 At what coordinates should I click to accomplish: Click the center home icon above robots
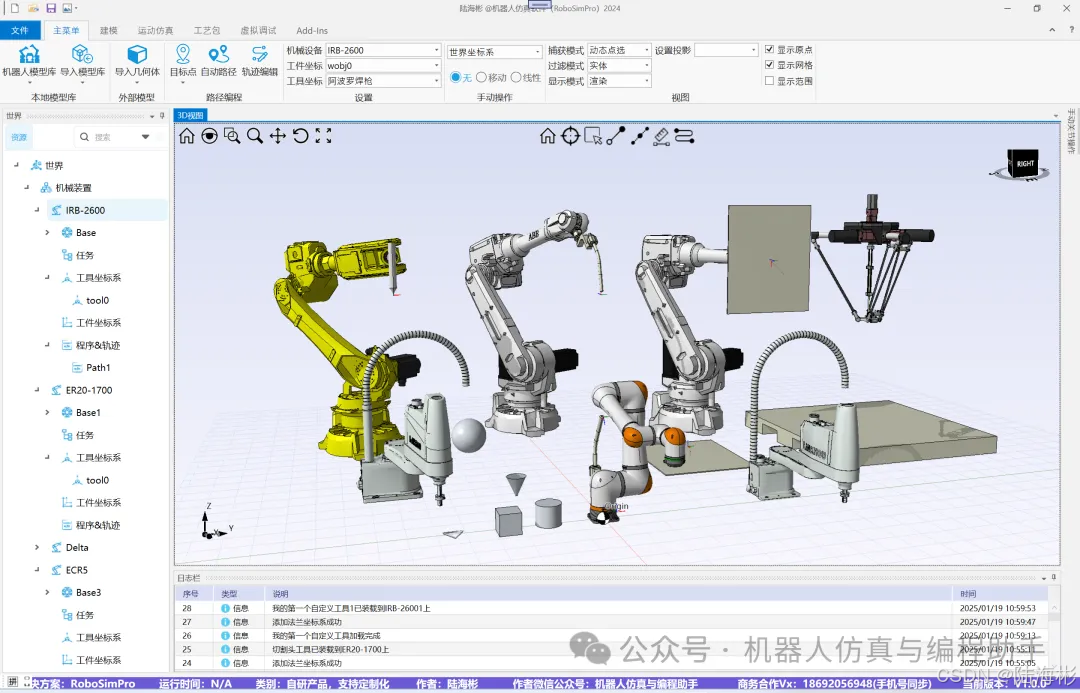pyautogui.click(x=548, y=136)
